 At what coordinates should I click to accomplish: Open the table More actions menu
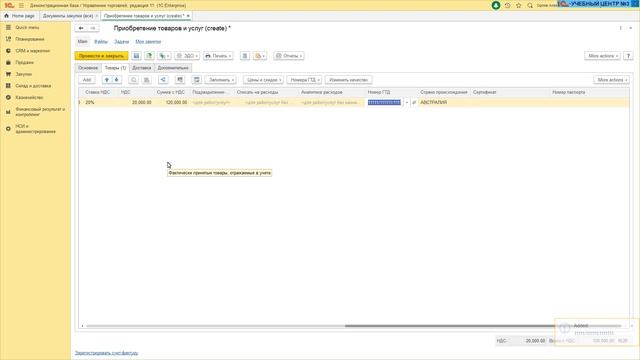tap(611, 80)
